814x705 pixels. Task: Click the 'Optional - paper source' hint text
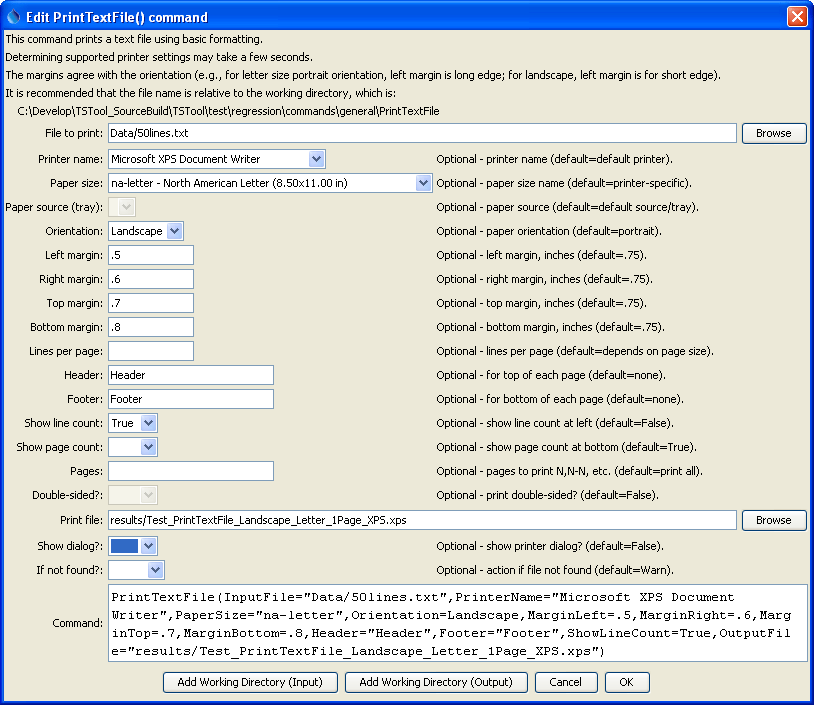567,207
